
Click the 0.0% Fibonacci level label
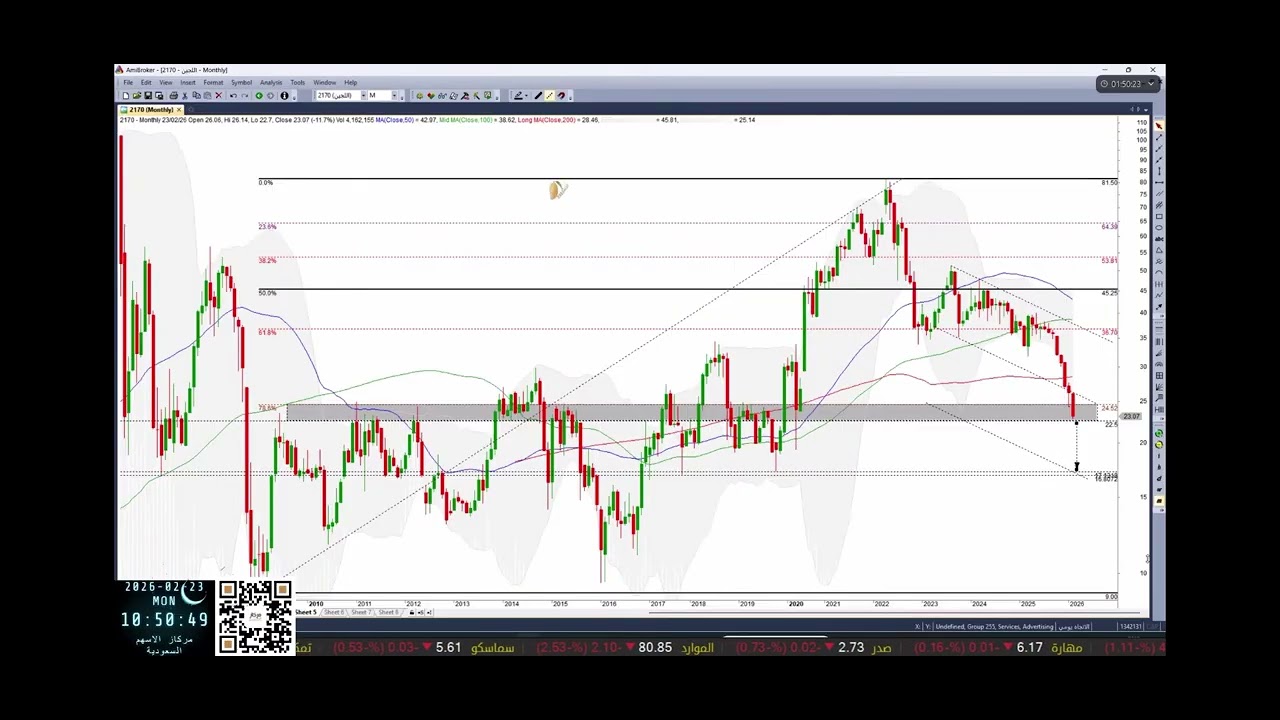pyautogui.click(x=265, y=182)
